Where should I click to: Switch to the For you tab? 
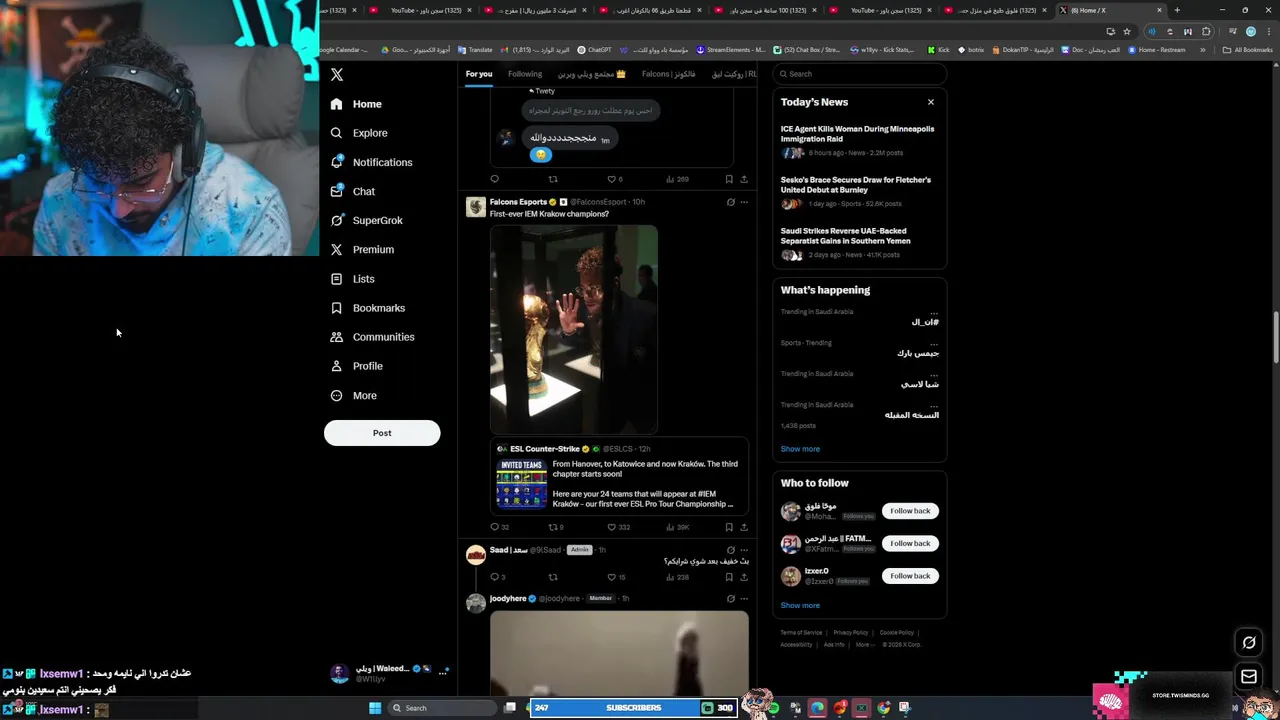coord(479,74)
